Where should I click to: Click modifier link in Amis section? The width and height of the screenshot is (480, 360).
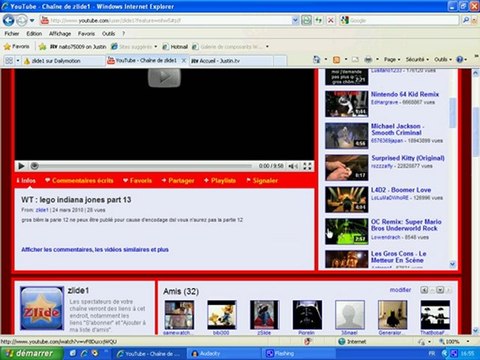(400, 290)
